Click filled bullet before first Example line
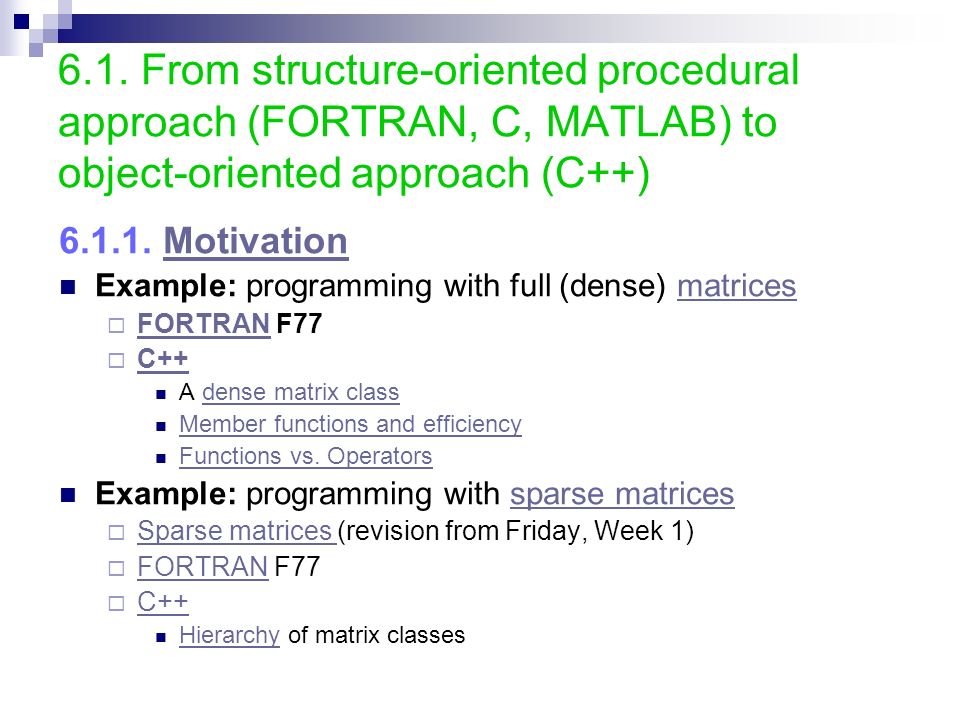The width and height of the screenshot is (960, 720). click(x=68, y=287)
